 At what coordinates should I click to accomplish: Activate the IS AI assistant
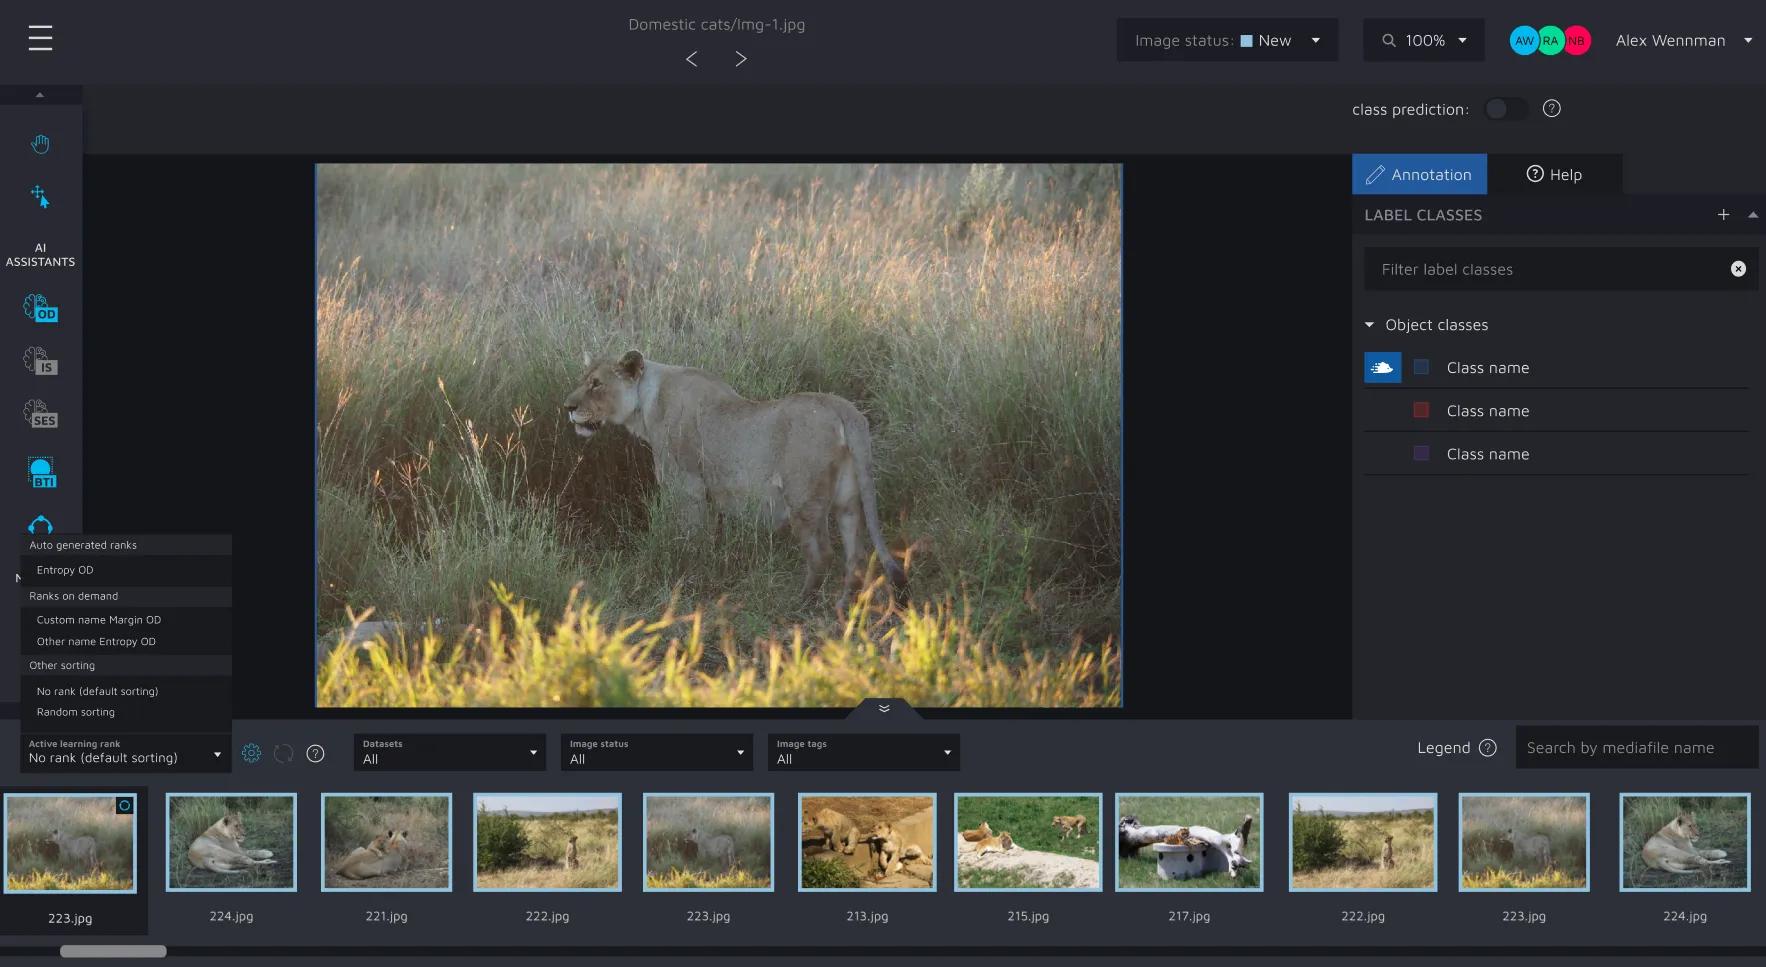point(40,361)
